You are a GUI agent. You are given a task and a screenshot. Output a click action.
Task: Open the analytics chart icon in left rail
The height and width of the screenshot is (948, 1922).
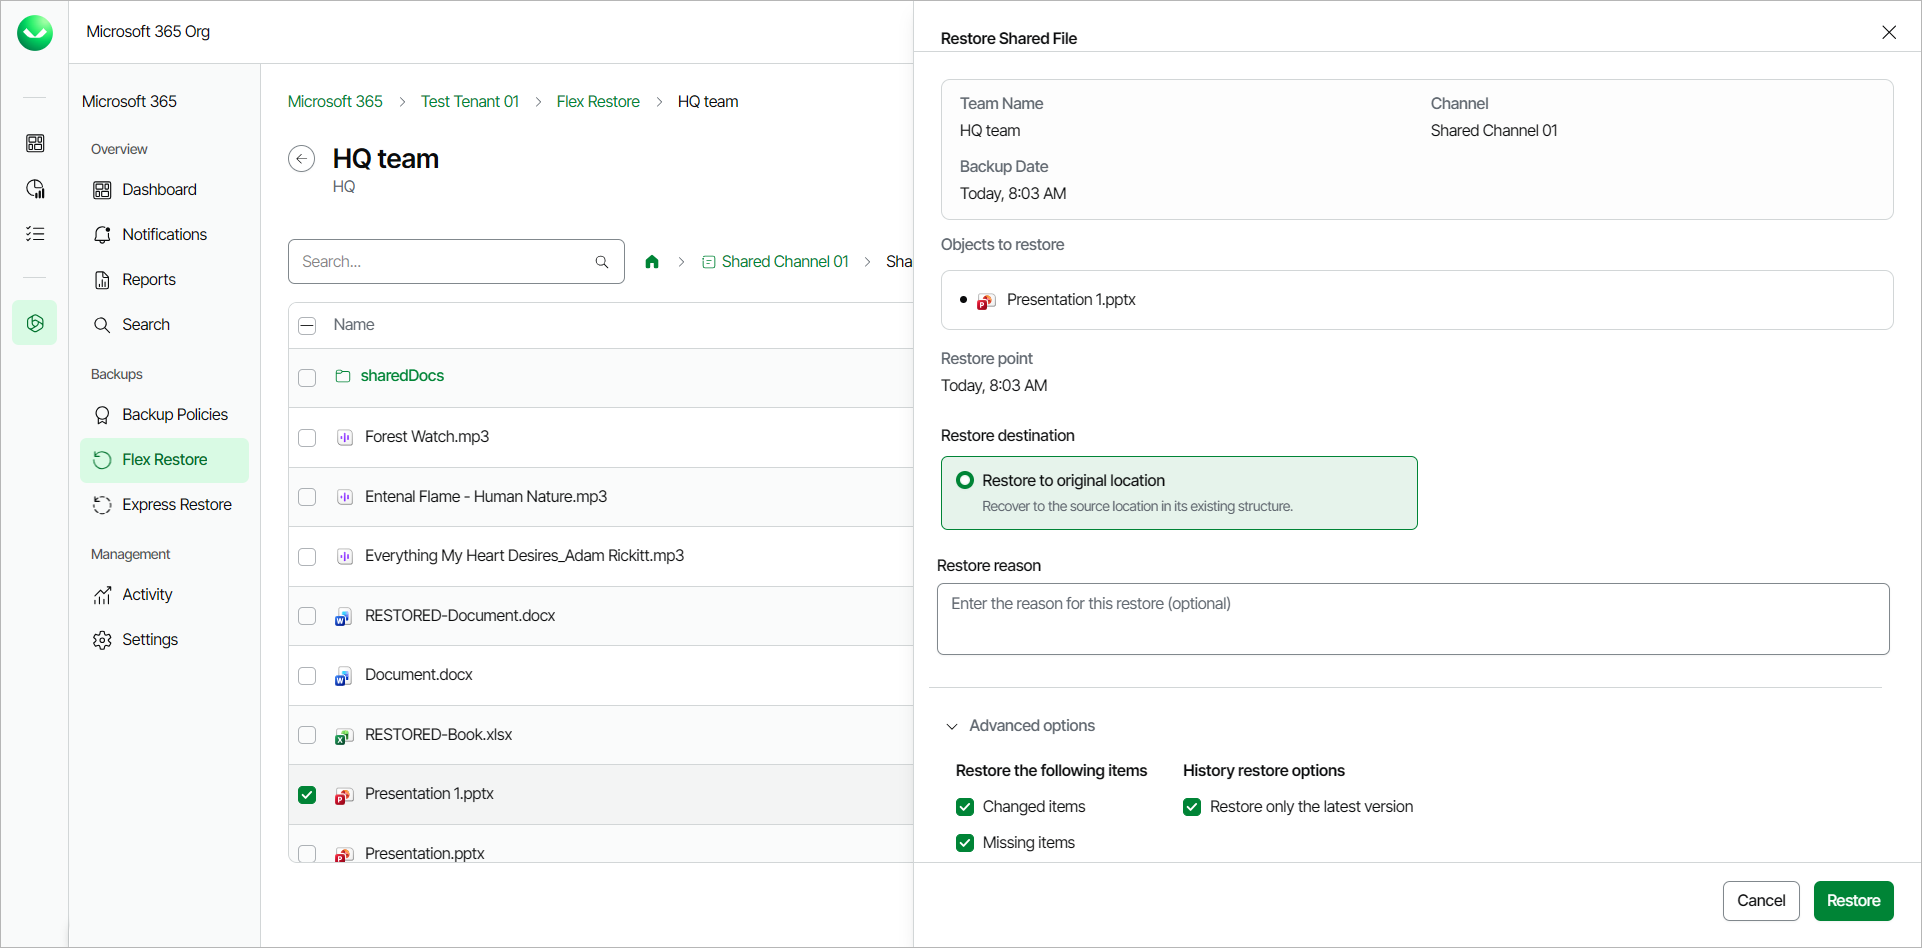[x=35, y=188]
